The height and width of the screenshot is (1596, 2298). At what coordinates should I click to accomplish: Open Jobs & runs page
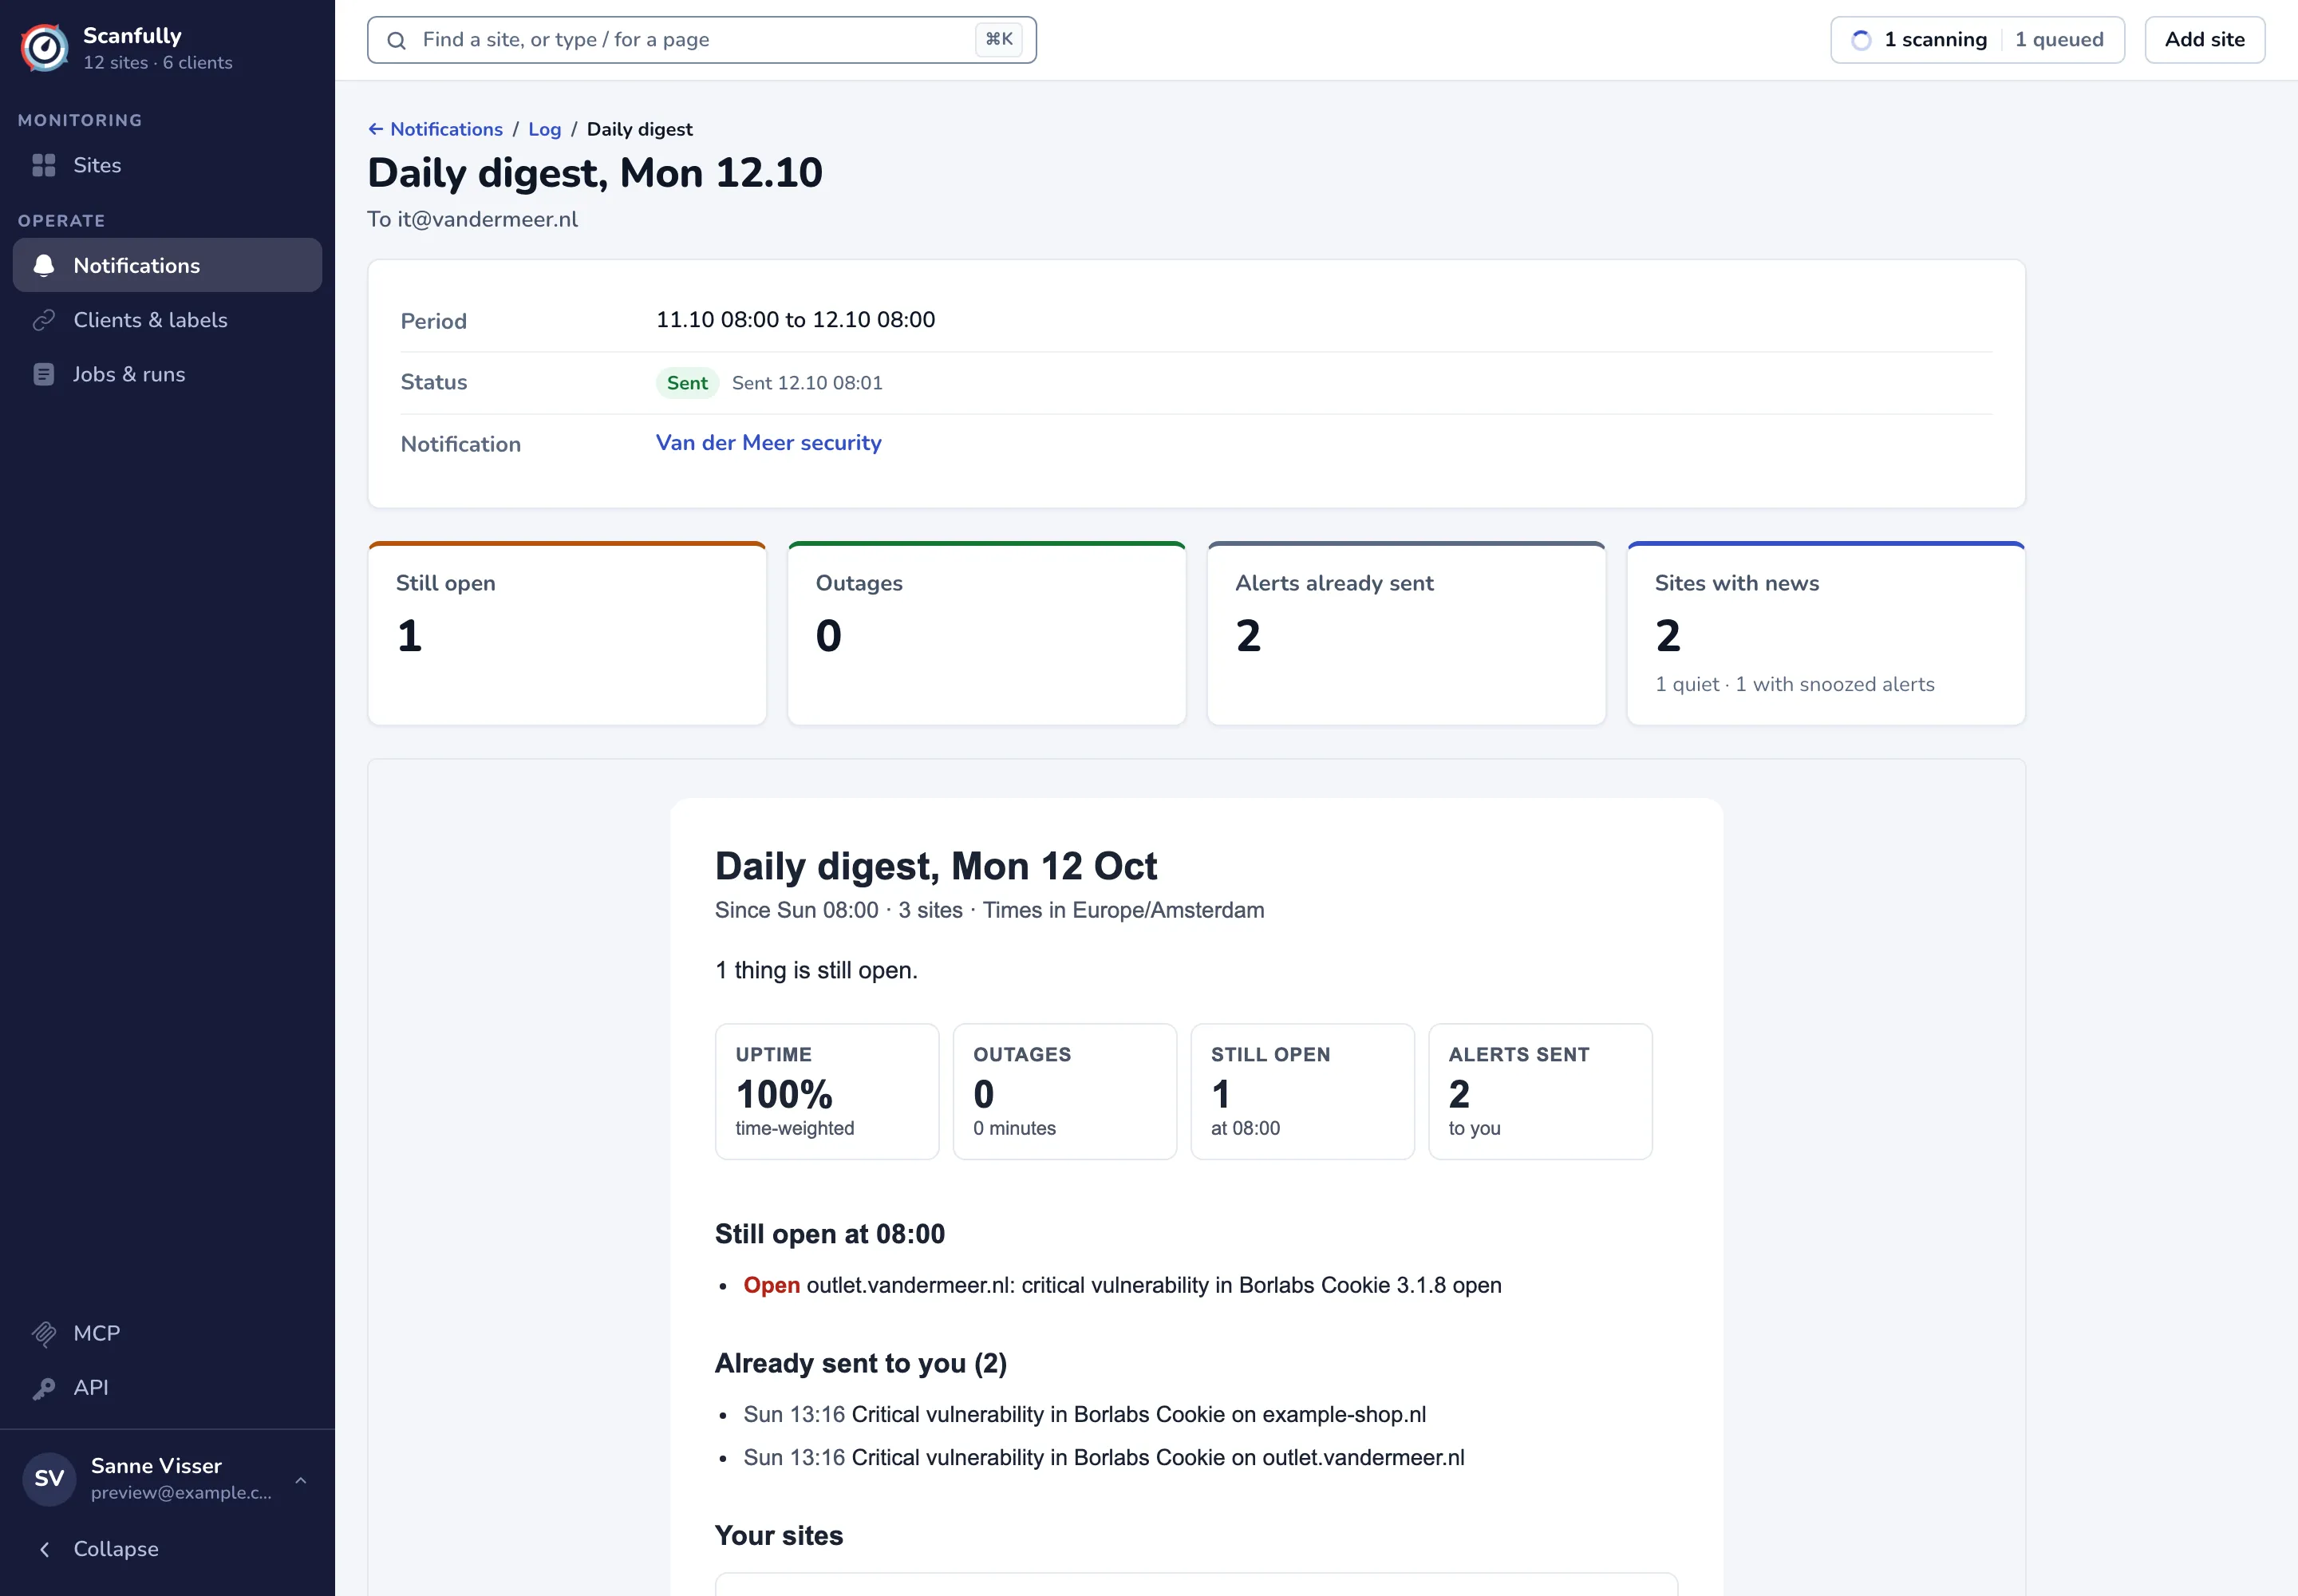[167, 374]
